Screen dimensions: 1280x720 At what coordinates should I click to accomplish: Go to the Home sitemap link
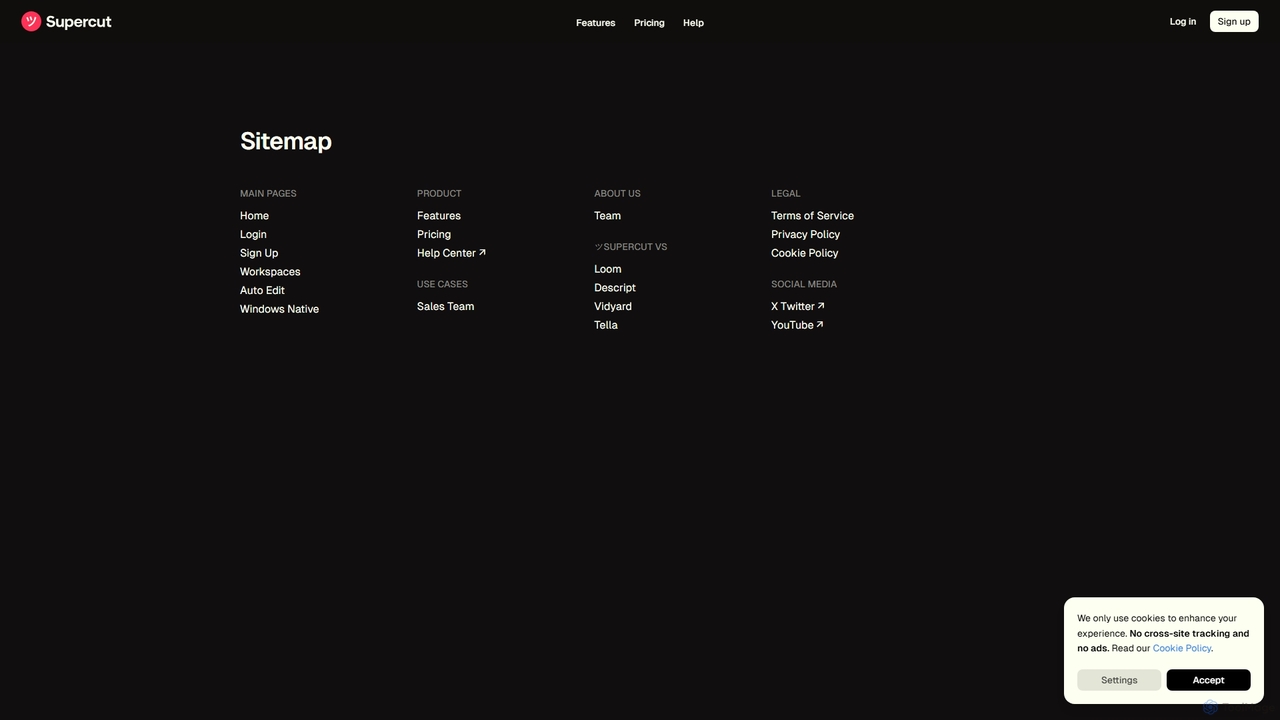(x=254, y=216)
